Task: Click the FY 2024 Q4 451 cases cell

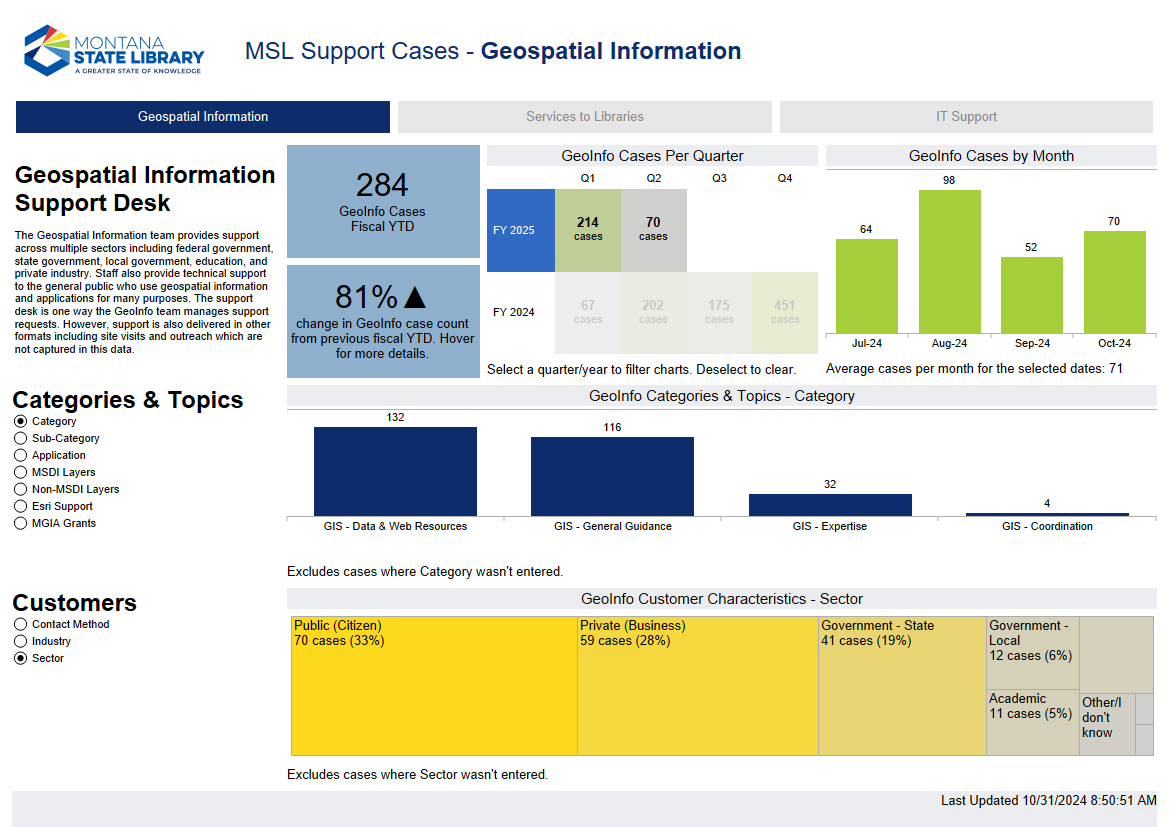Action: coord(785,312)
